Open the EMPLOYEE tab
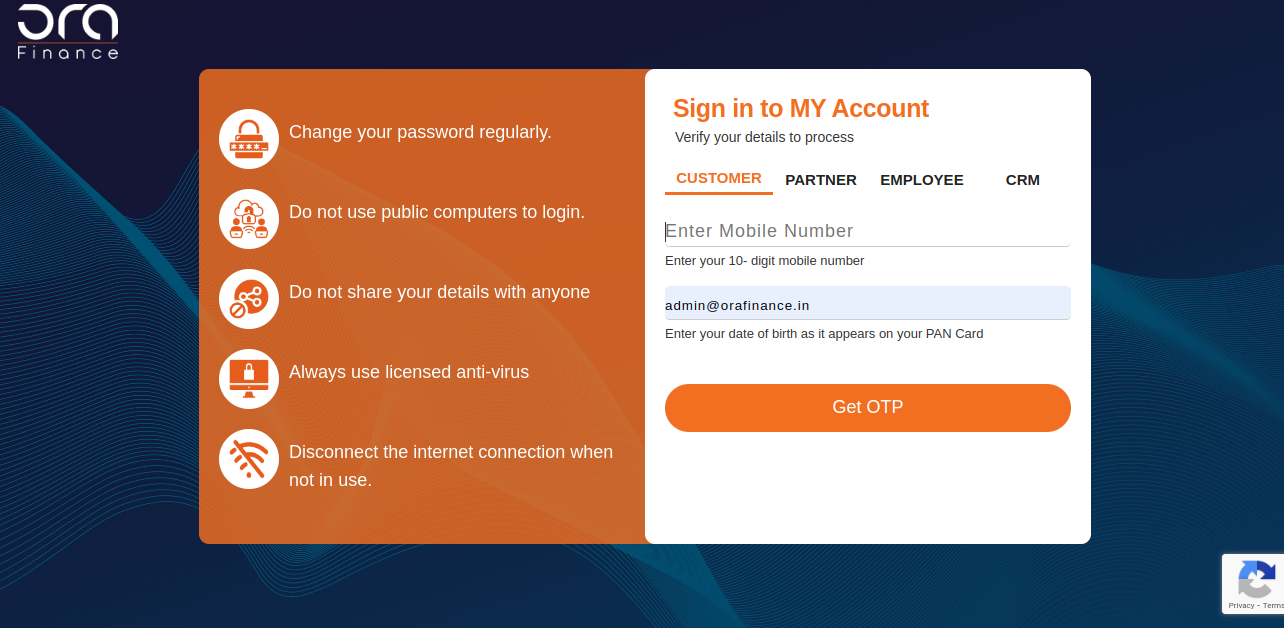 click(922, 180)
